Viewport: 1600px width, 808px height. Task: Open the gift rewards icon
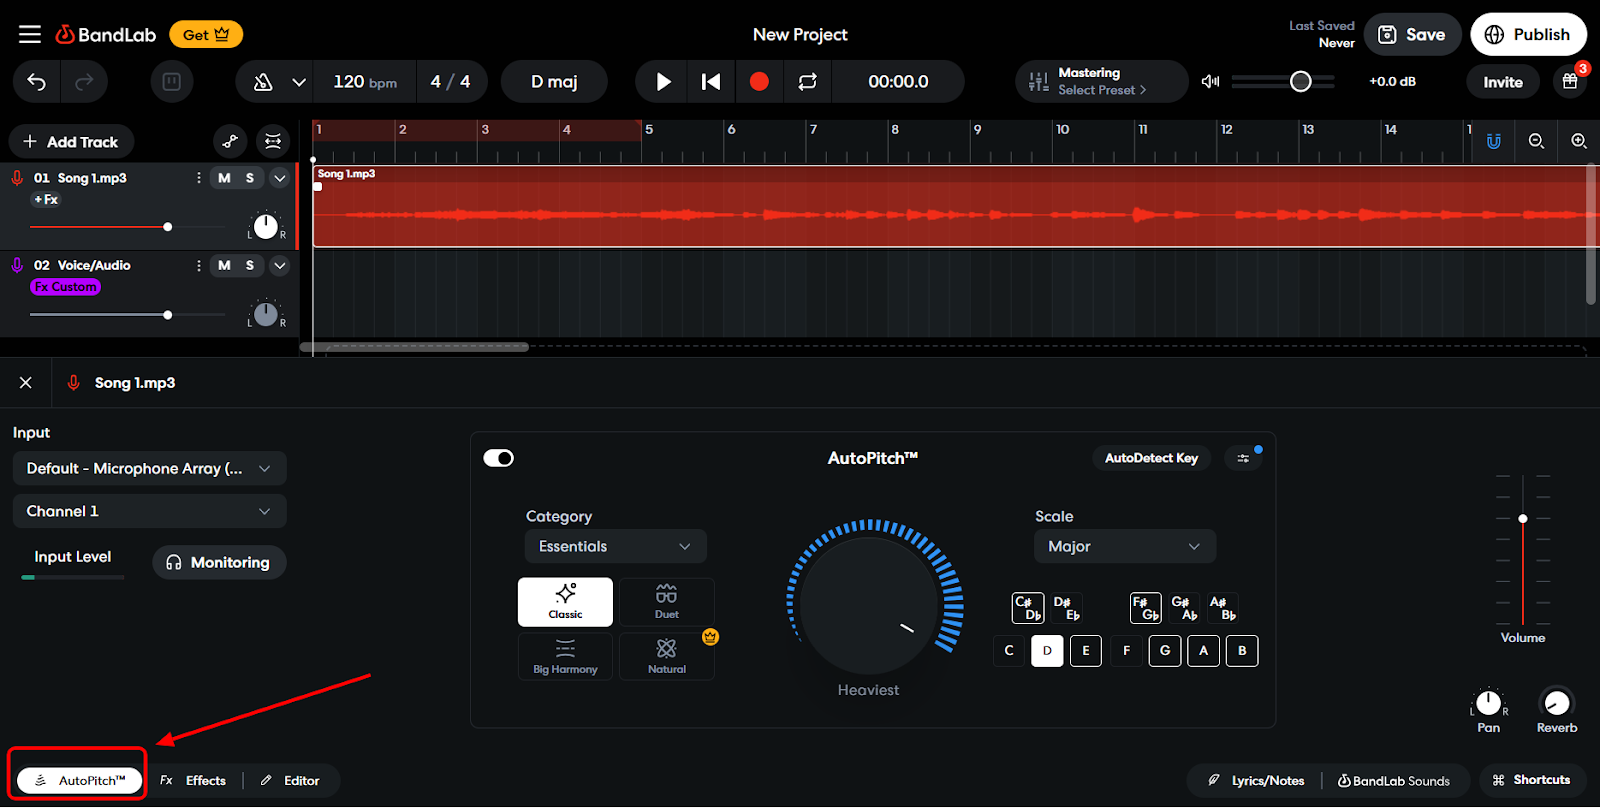tap(1570, 82)
